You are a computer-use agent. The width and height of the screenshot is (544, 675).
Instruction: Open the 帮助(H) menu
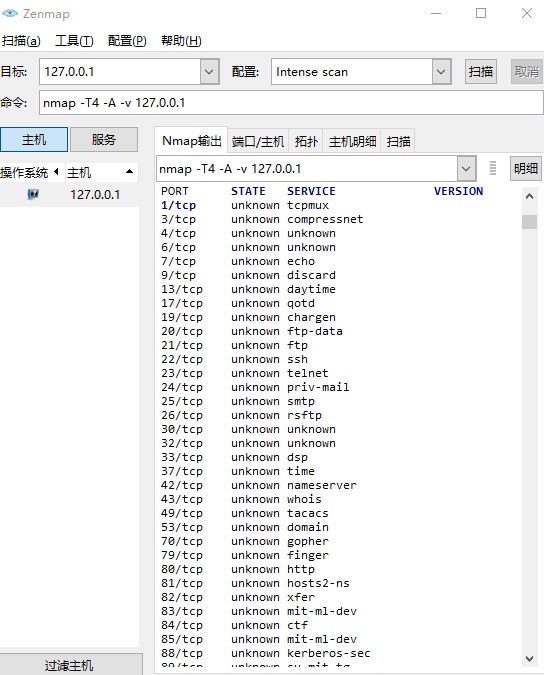click(181, 41)
